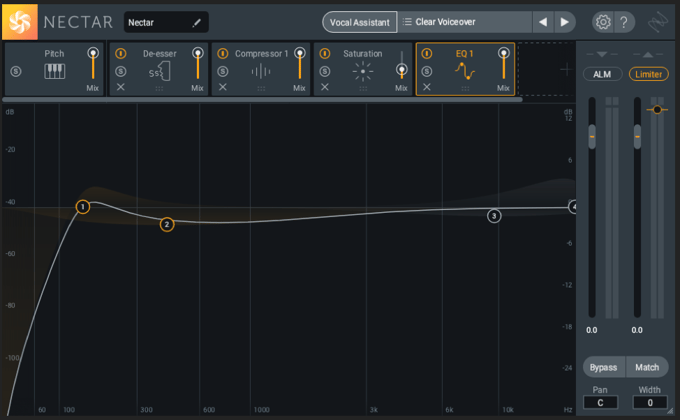Click the input meter down-arrow icon
This screenshot has height=420, width=680.
coord(602,54)
